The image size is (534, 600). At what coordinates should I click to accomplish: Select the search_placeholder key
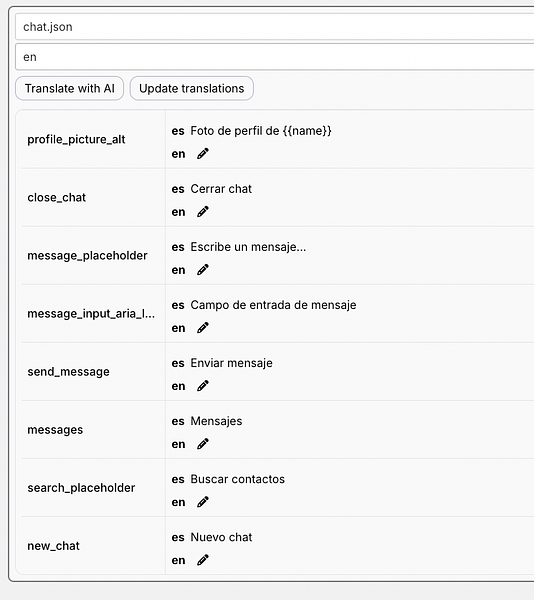(x=81, y=488)
